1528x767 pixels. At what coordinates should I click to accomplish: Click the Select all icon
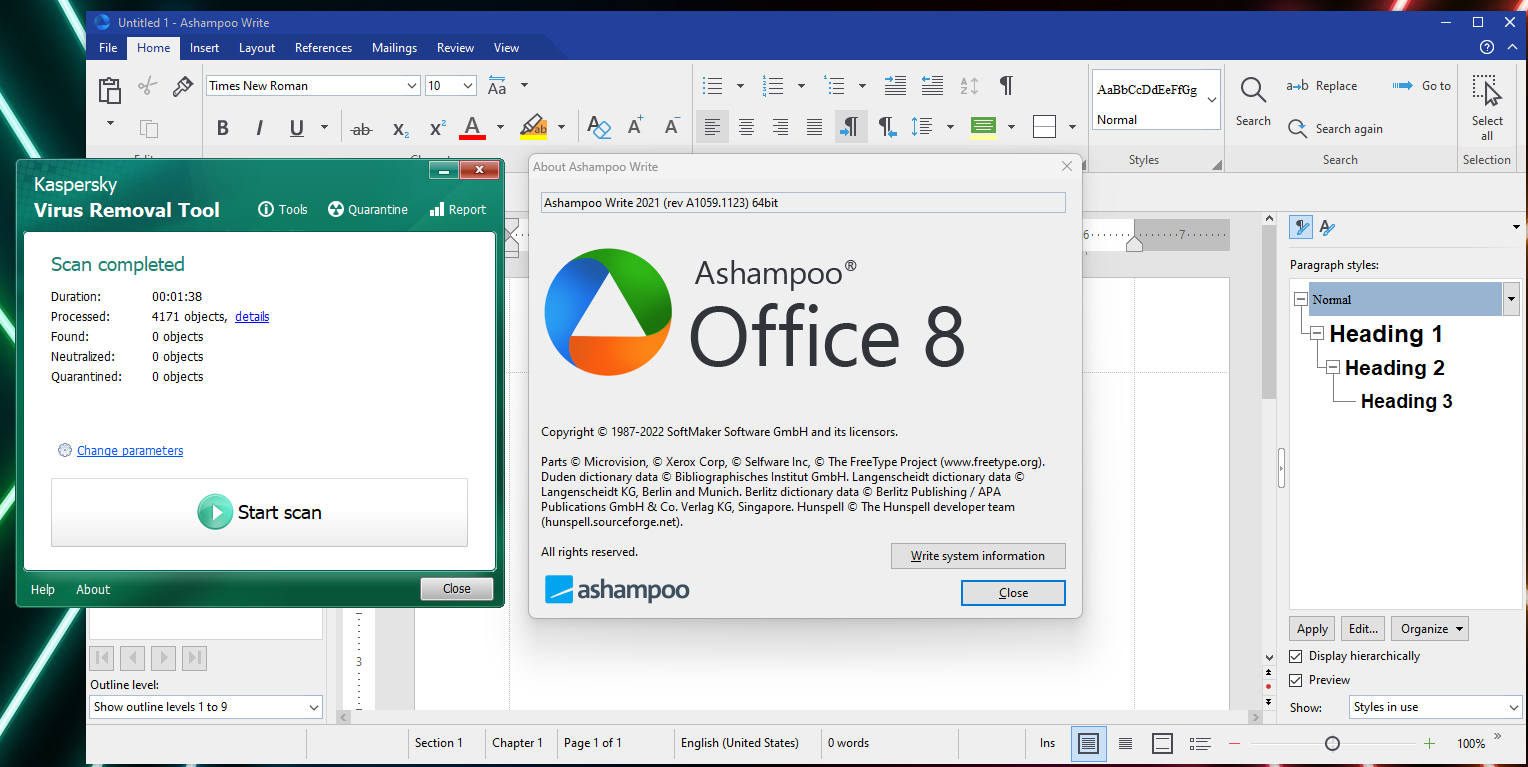pyautogui.click(x=1487, y=92)
